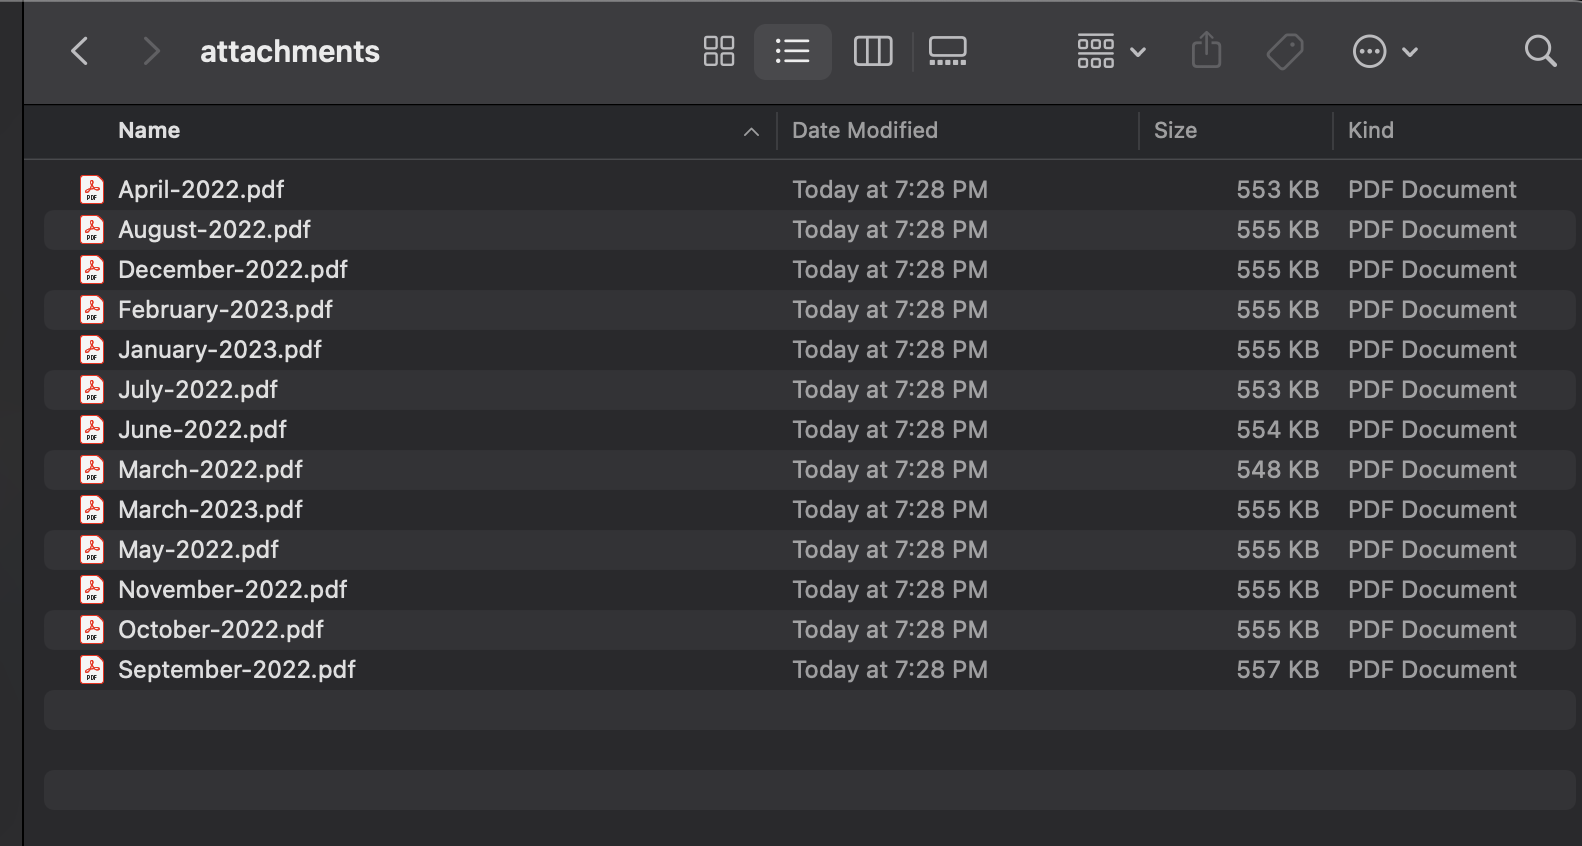Select the file name August-2022.pdf
Screen dimensions: 1582x846
click(x=214, y=230)
